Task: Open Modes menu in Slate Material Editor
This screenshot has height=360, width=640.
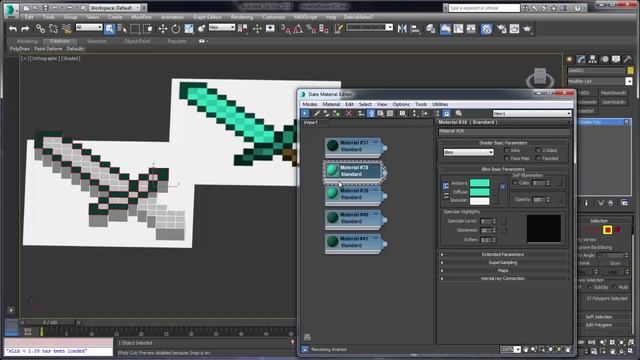Action: tap(309, 104)
